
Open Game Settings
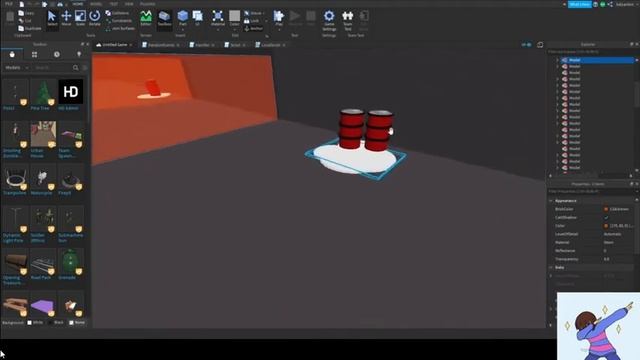tap(329, 20)
